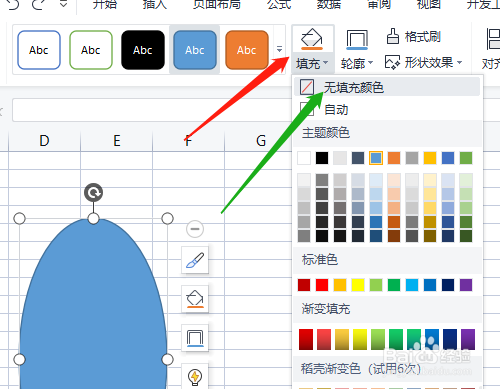Expand the shape styles gallery more arrow
This screenshot has width=500, height=389.
(x=279, y=50)
